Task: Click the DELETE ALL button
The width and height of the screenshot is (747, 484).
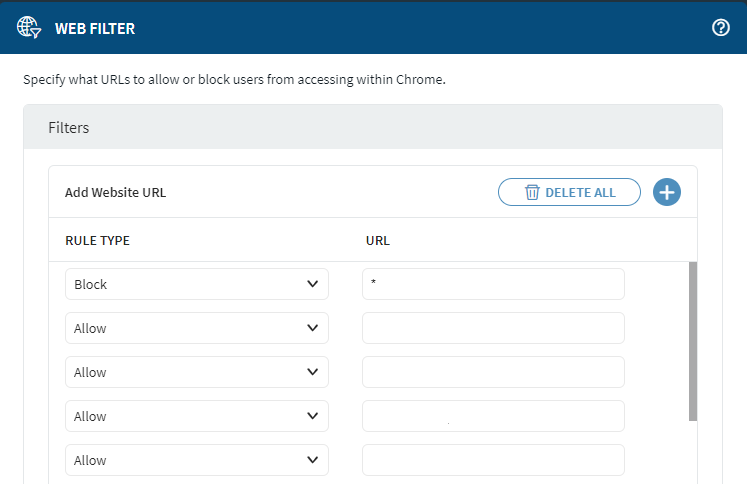Action: (569, 192)
